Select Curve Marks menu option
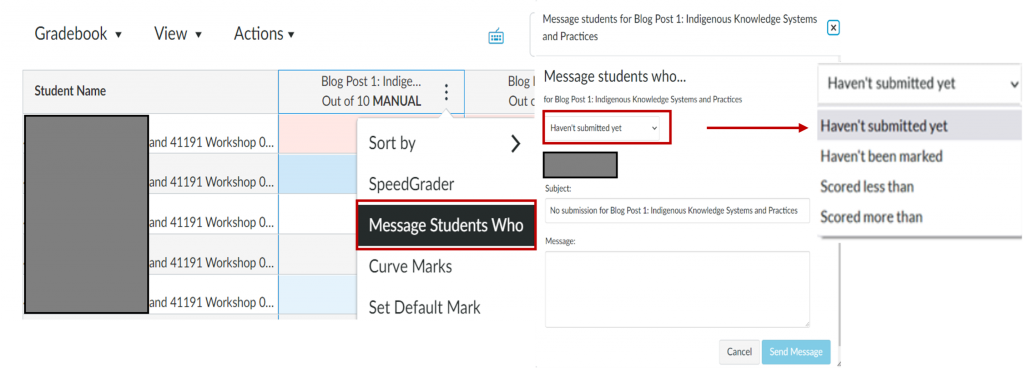 [410, 266]
